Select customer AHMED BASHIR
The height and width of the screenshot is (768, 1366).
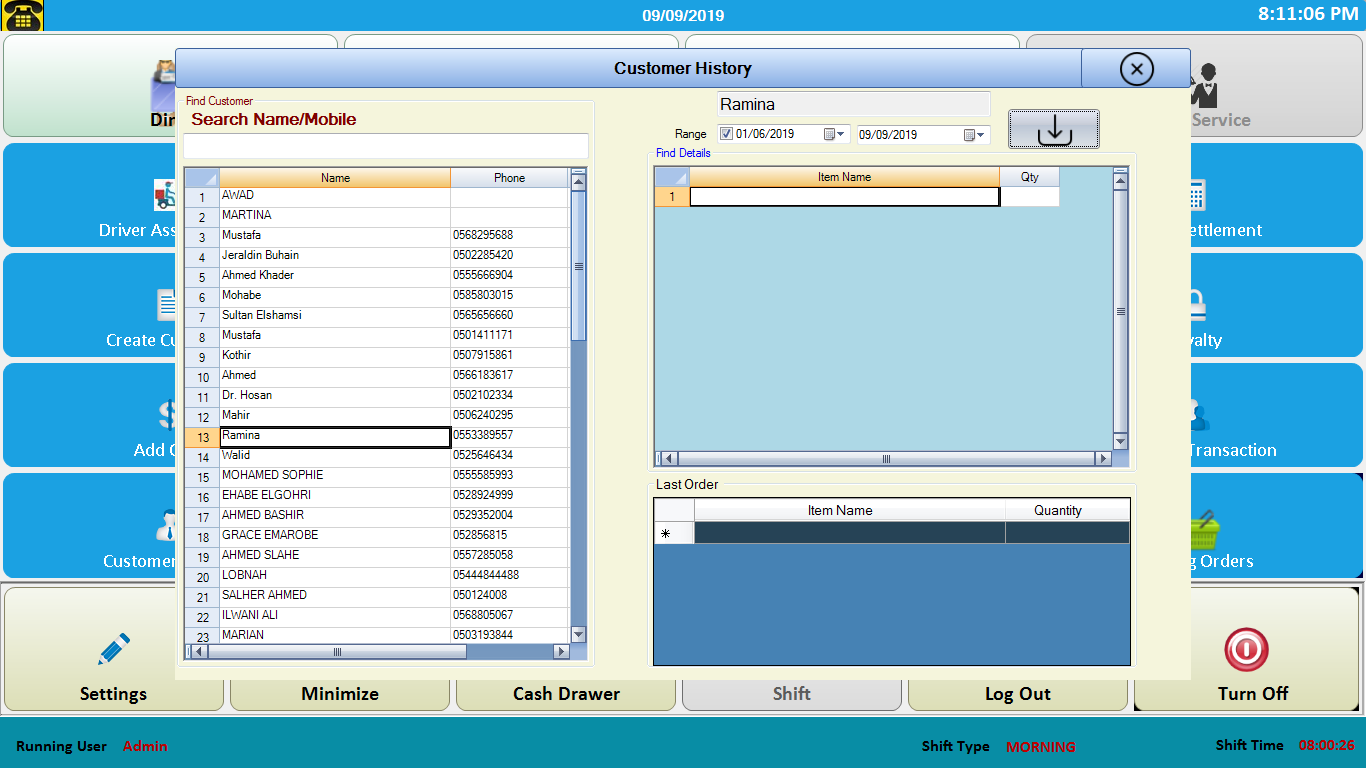click(x=335, y=517)
